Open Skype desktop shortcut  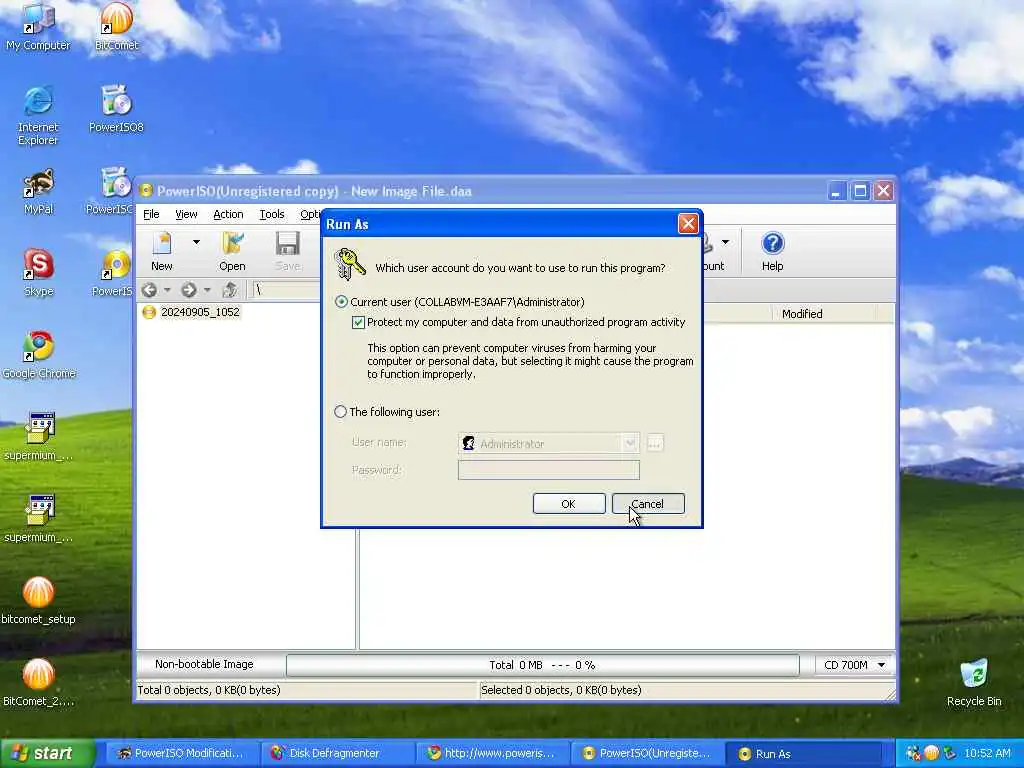[38, 272]
